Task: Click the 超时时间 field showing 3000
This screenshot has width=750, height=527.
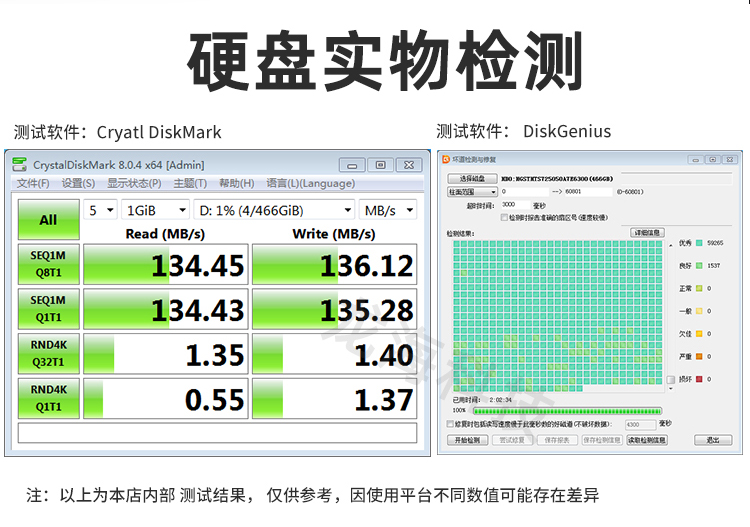Action: 516,205
